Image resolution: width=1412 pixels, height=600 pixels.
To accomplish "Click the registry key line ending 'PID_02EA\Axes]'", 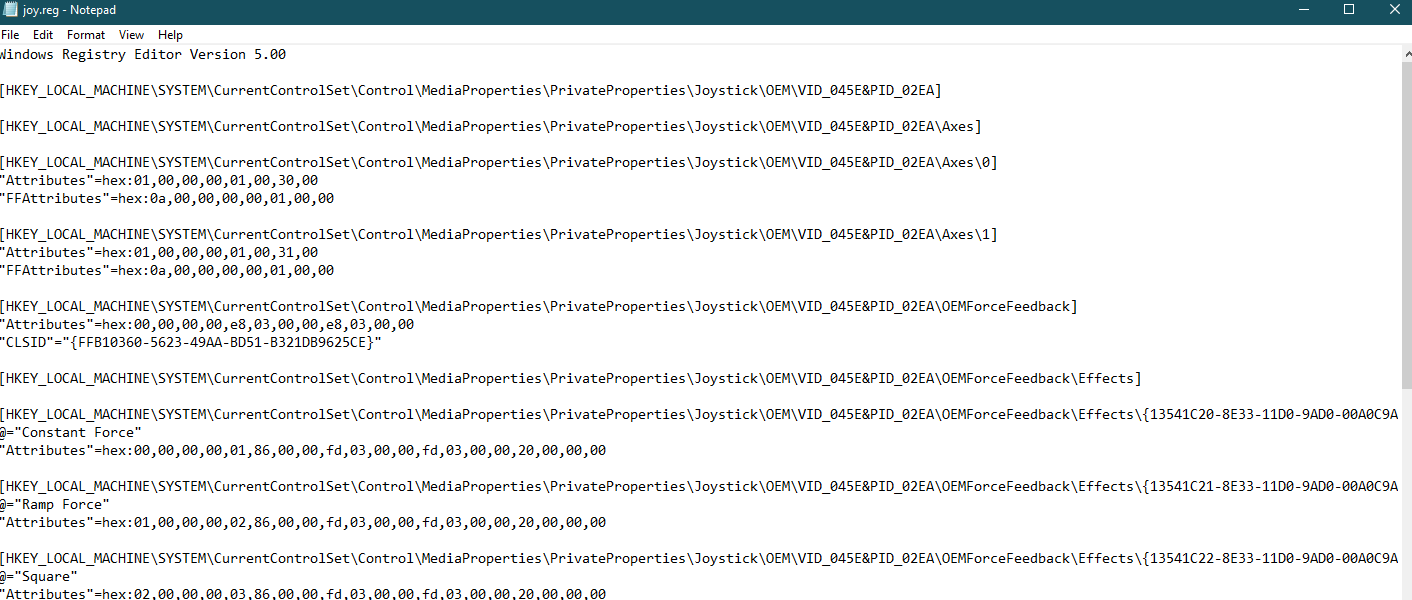I will [491, 127].
